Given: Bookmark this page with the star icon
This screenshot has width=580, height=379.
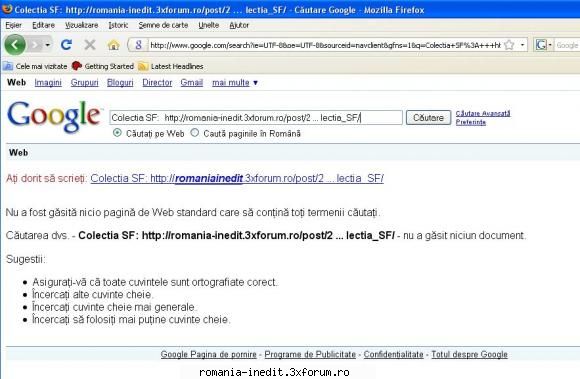Looking at the screenshot, I should click(509, 45).
